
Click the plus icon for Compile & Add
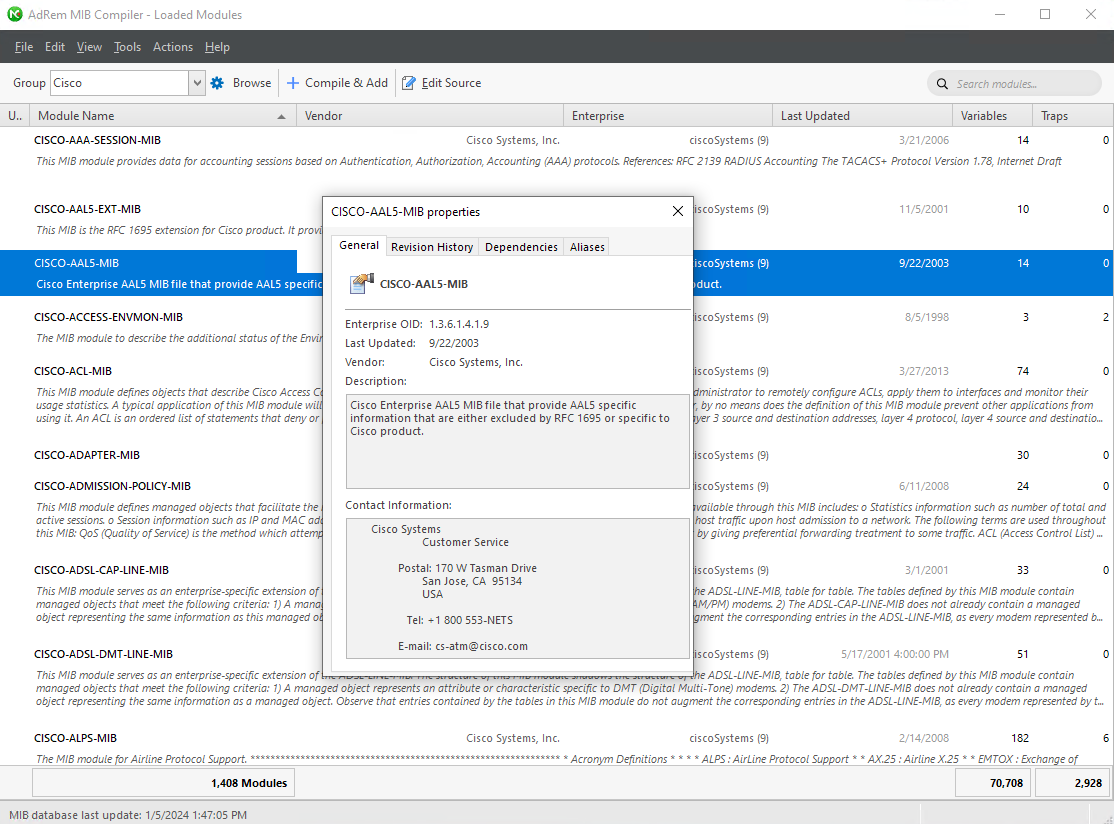[x=293, y=83]
